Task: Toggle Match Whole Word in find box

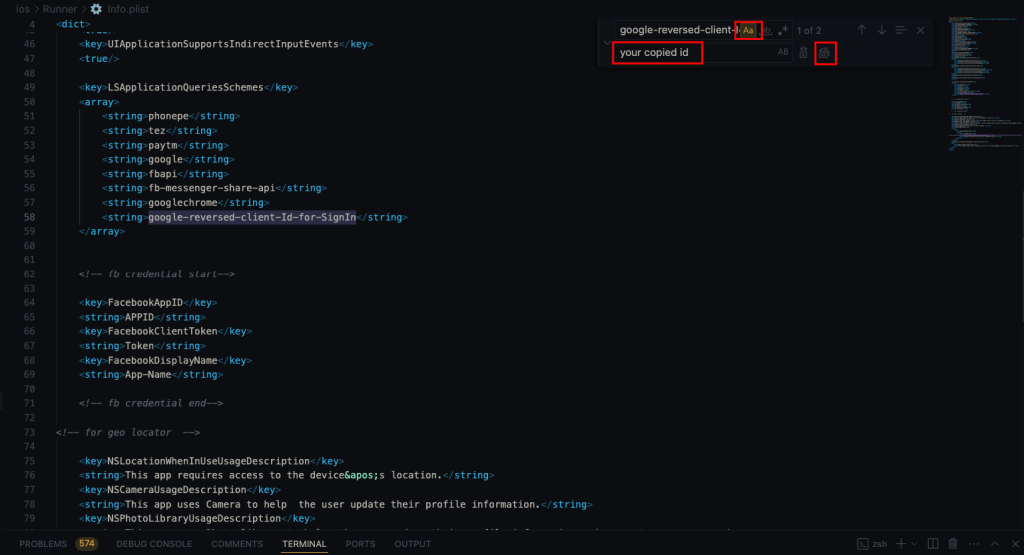Action: [766, 30]
